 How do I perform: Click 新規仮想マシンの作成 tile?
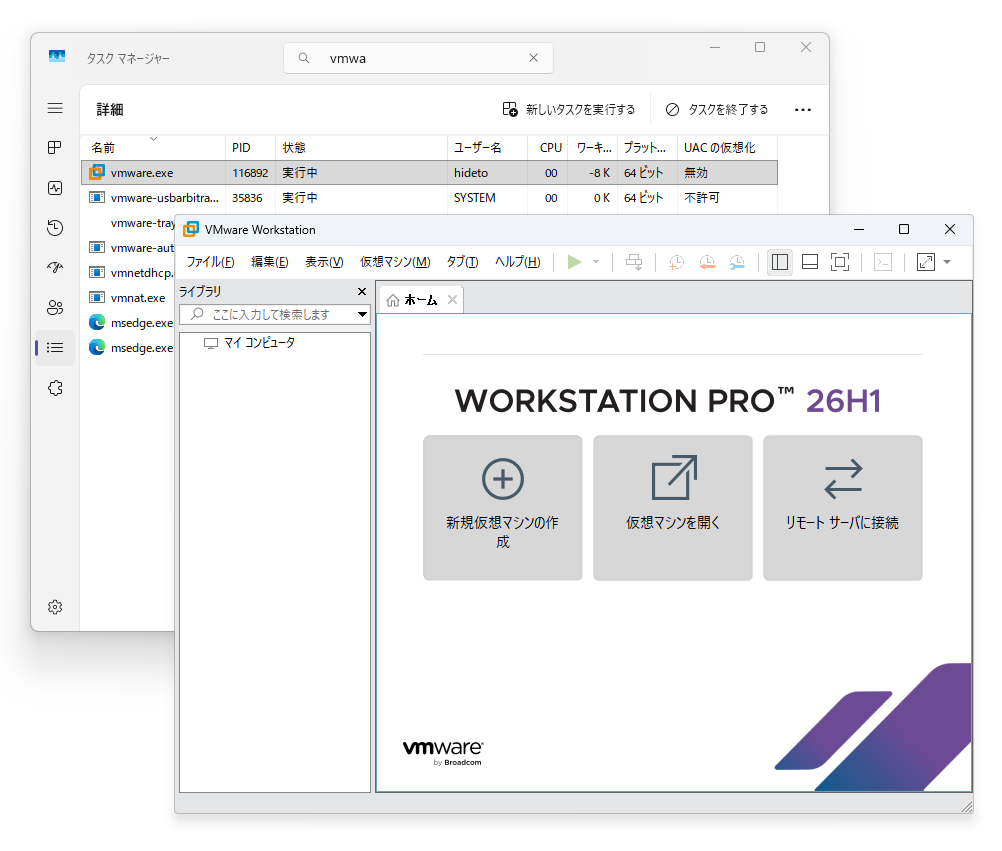pos(502,508)
